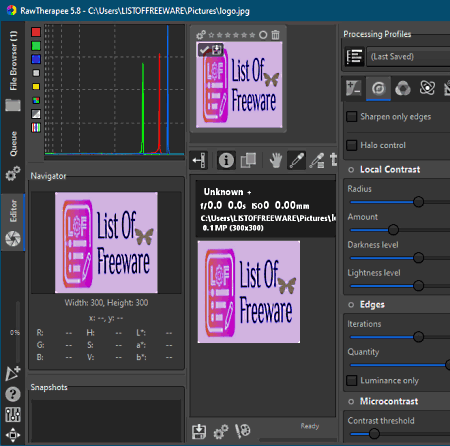Viewport: 450px width, 446px height.
Task: Toggle RGB indicator bar icon
Action: pos(36,127)
